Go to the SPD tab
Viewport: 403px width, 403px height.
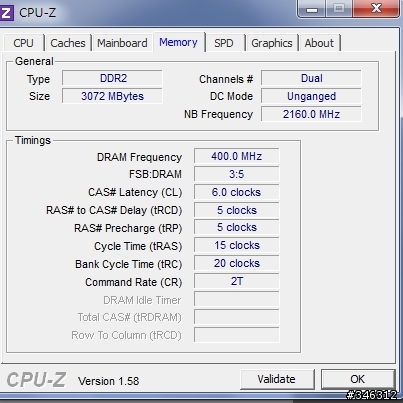point(224,43)
